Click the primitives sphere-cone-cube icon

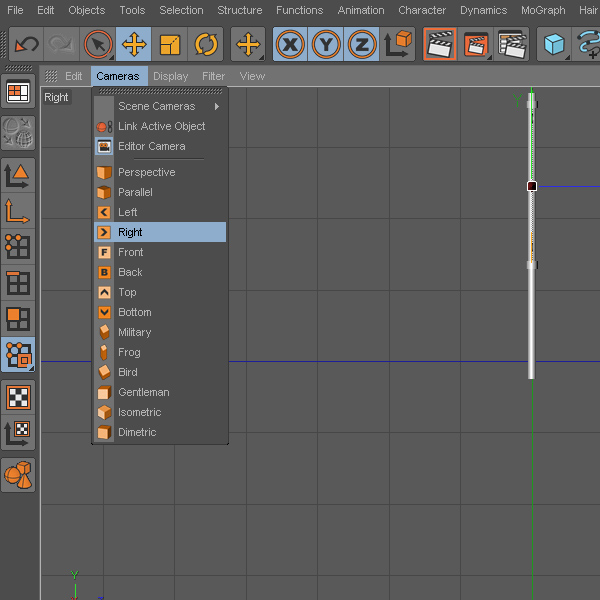click(x=18, y=475)
